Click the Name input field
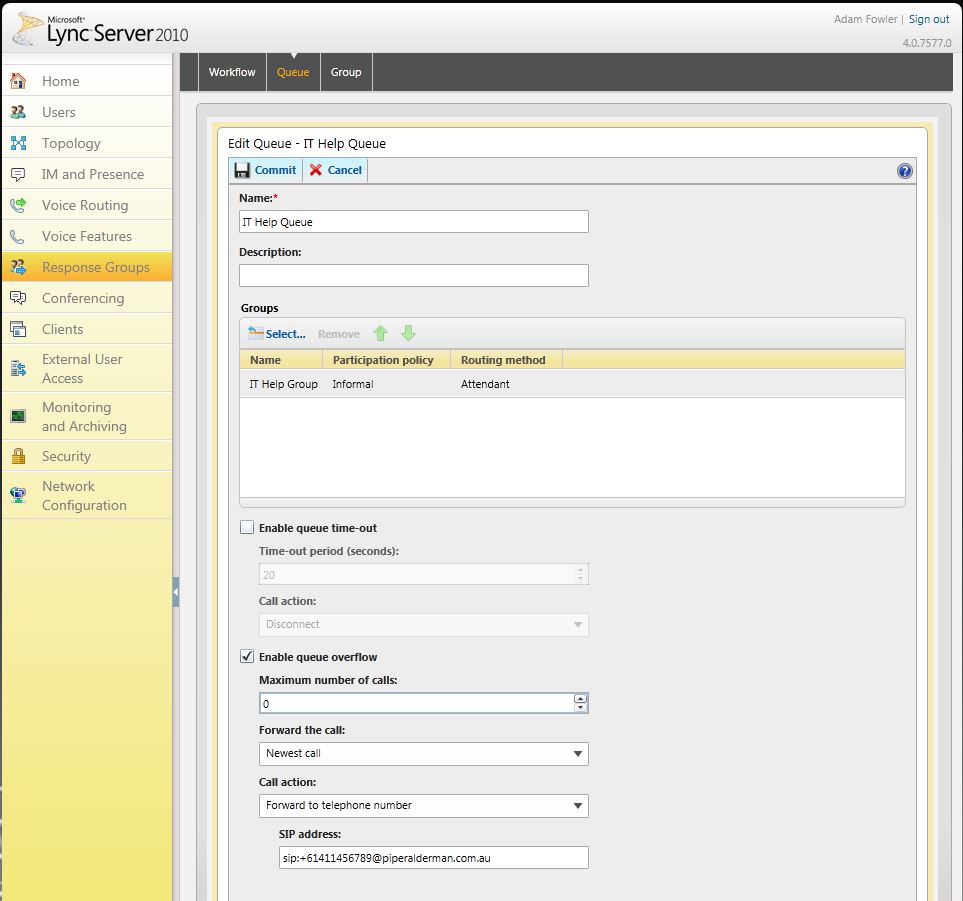Viewport: 963px width, 901px height. click(413, 222)
